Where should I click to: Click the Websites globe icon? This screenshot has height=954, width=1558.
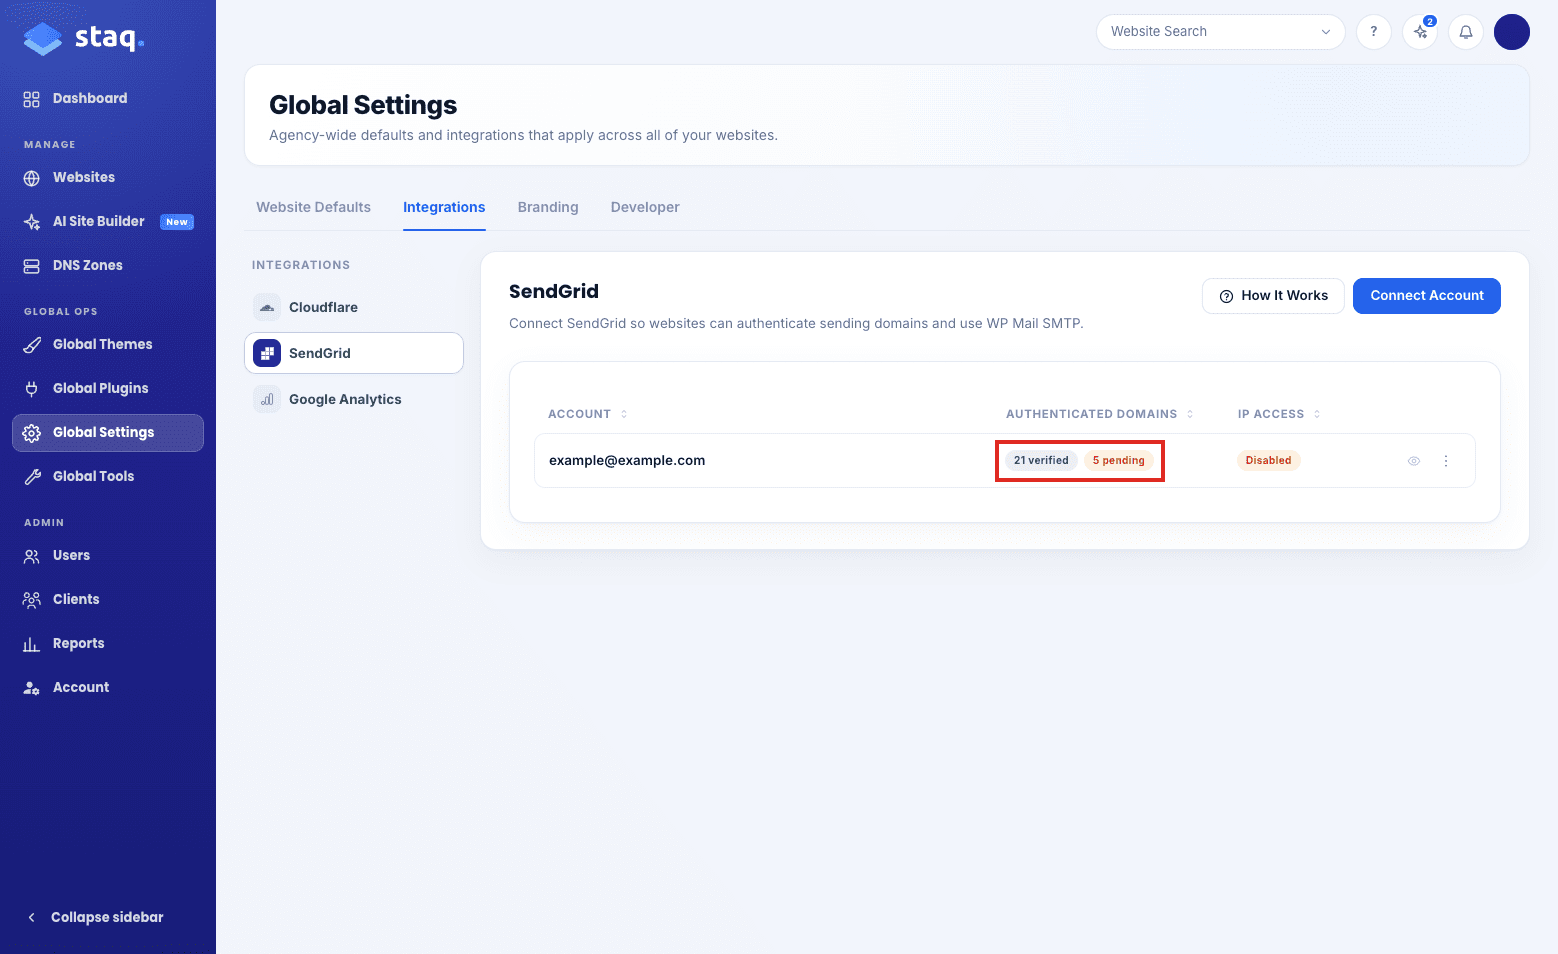pyautogui.click(x=32, y=178)
